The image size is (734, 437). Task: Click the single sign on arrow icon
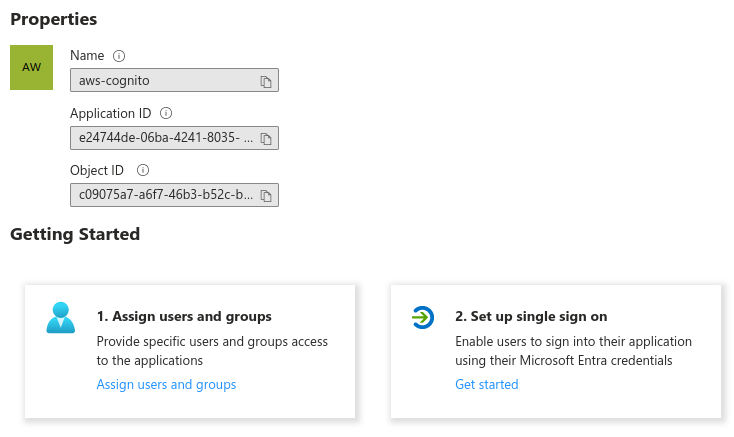point(423,317)
